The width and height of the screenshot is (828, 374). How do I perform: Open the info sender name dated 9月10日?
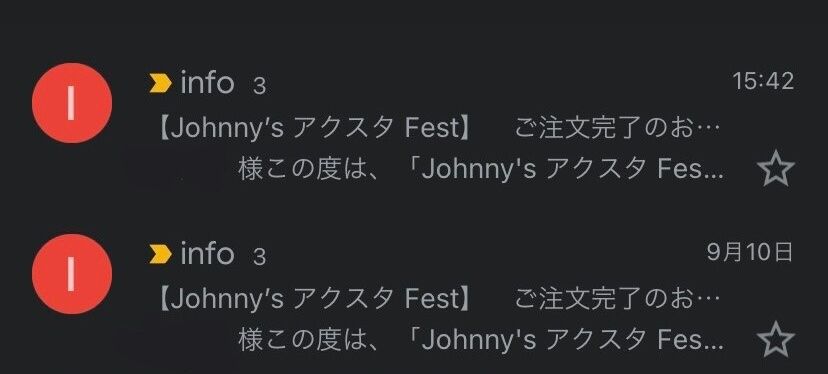pyautogui.click(x=207, y=254)
